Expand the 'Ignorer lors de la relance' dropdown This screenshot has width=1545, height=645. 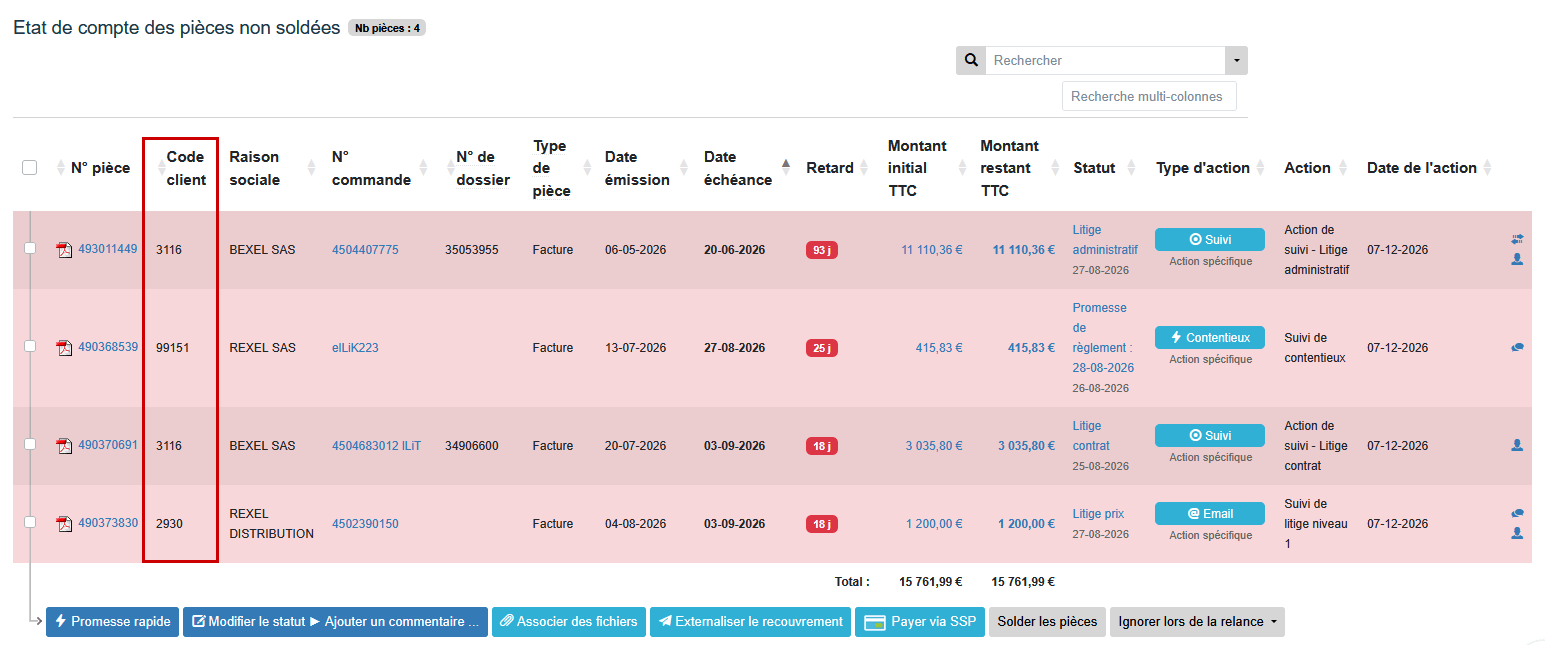point(1197,622)
